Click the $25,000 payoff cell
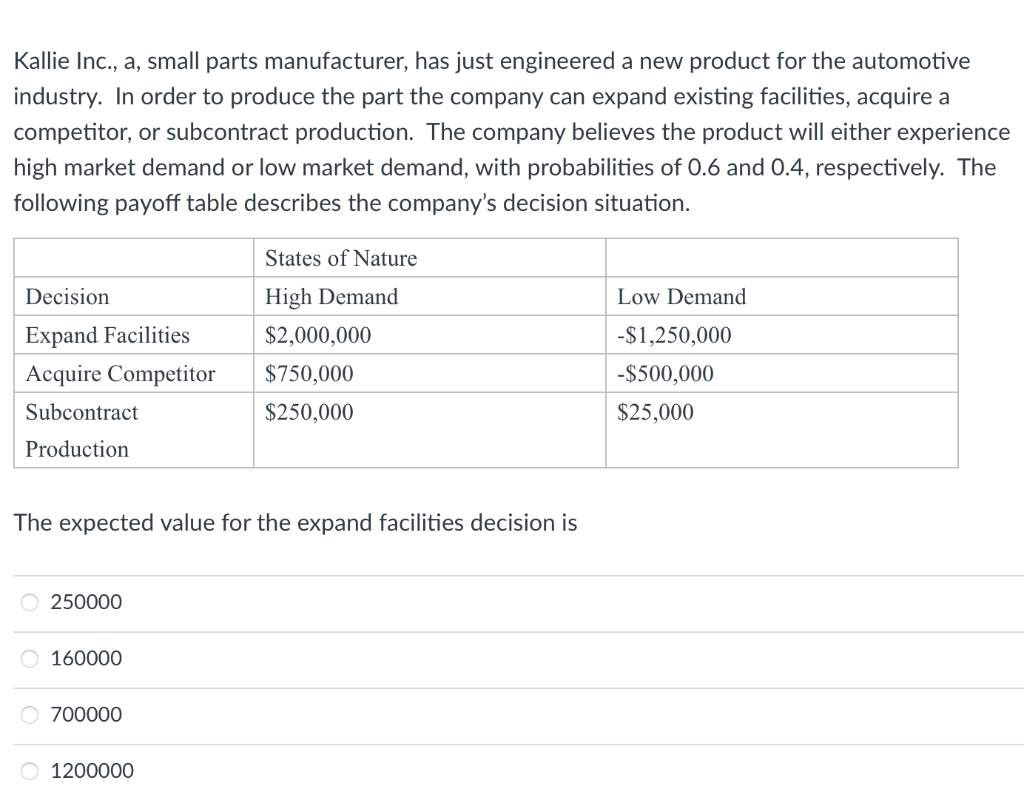The height and width of the screenshot is (786, 1024). (653, 412)
